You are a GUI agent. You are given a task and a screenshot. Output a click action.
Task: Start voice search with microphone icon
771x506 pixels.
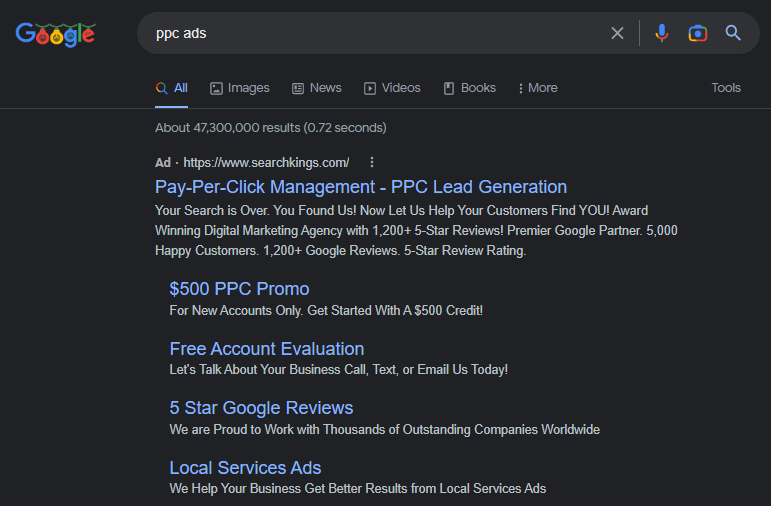click(661, 33)
